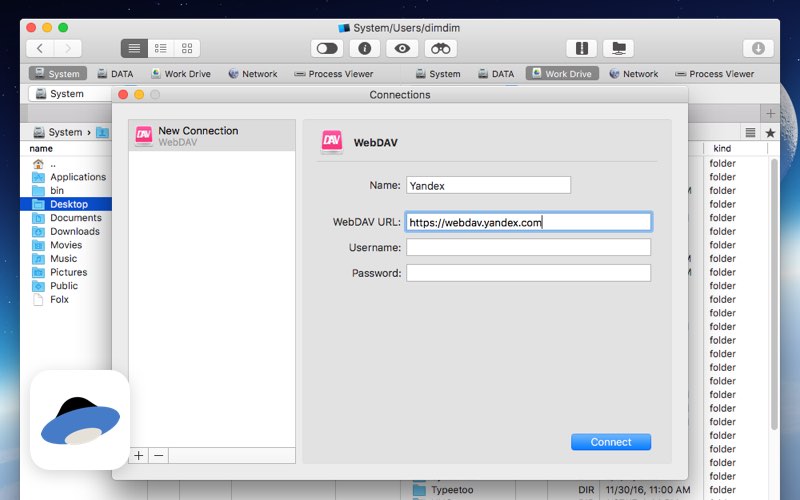Select Work Drive in left panel bar
The image size is (800, 500).
[181, 73]
